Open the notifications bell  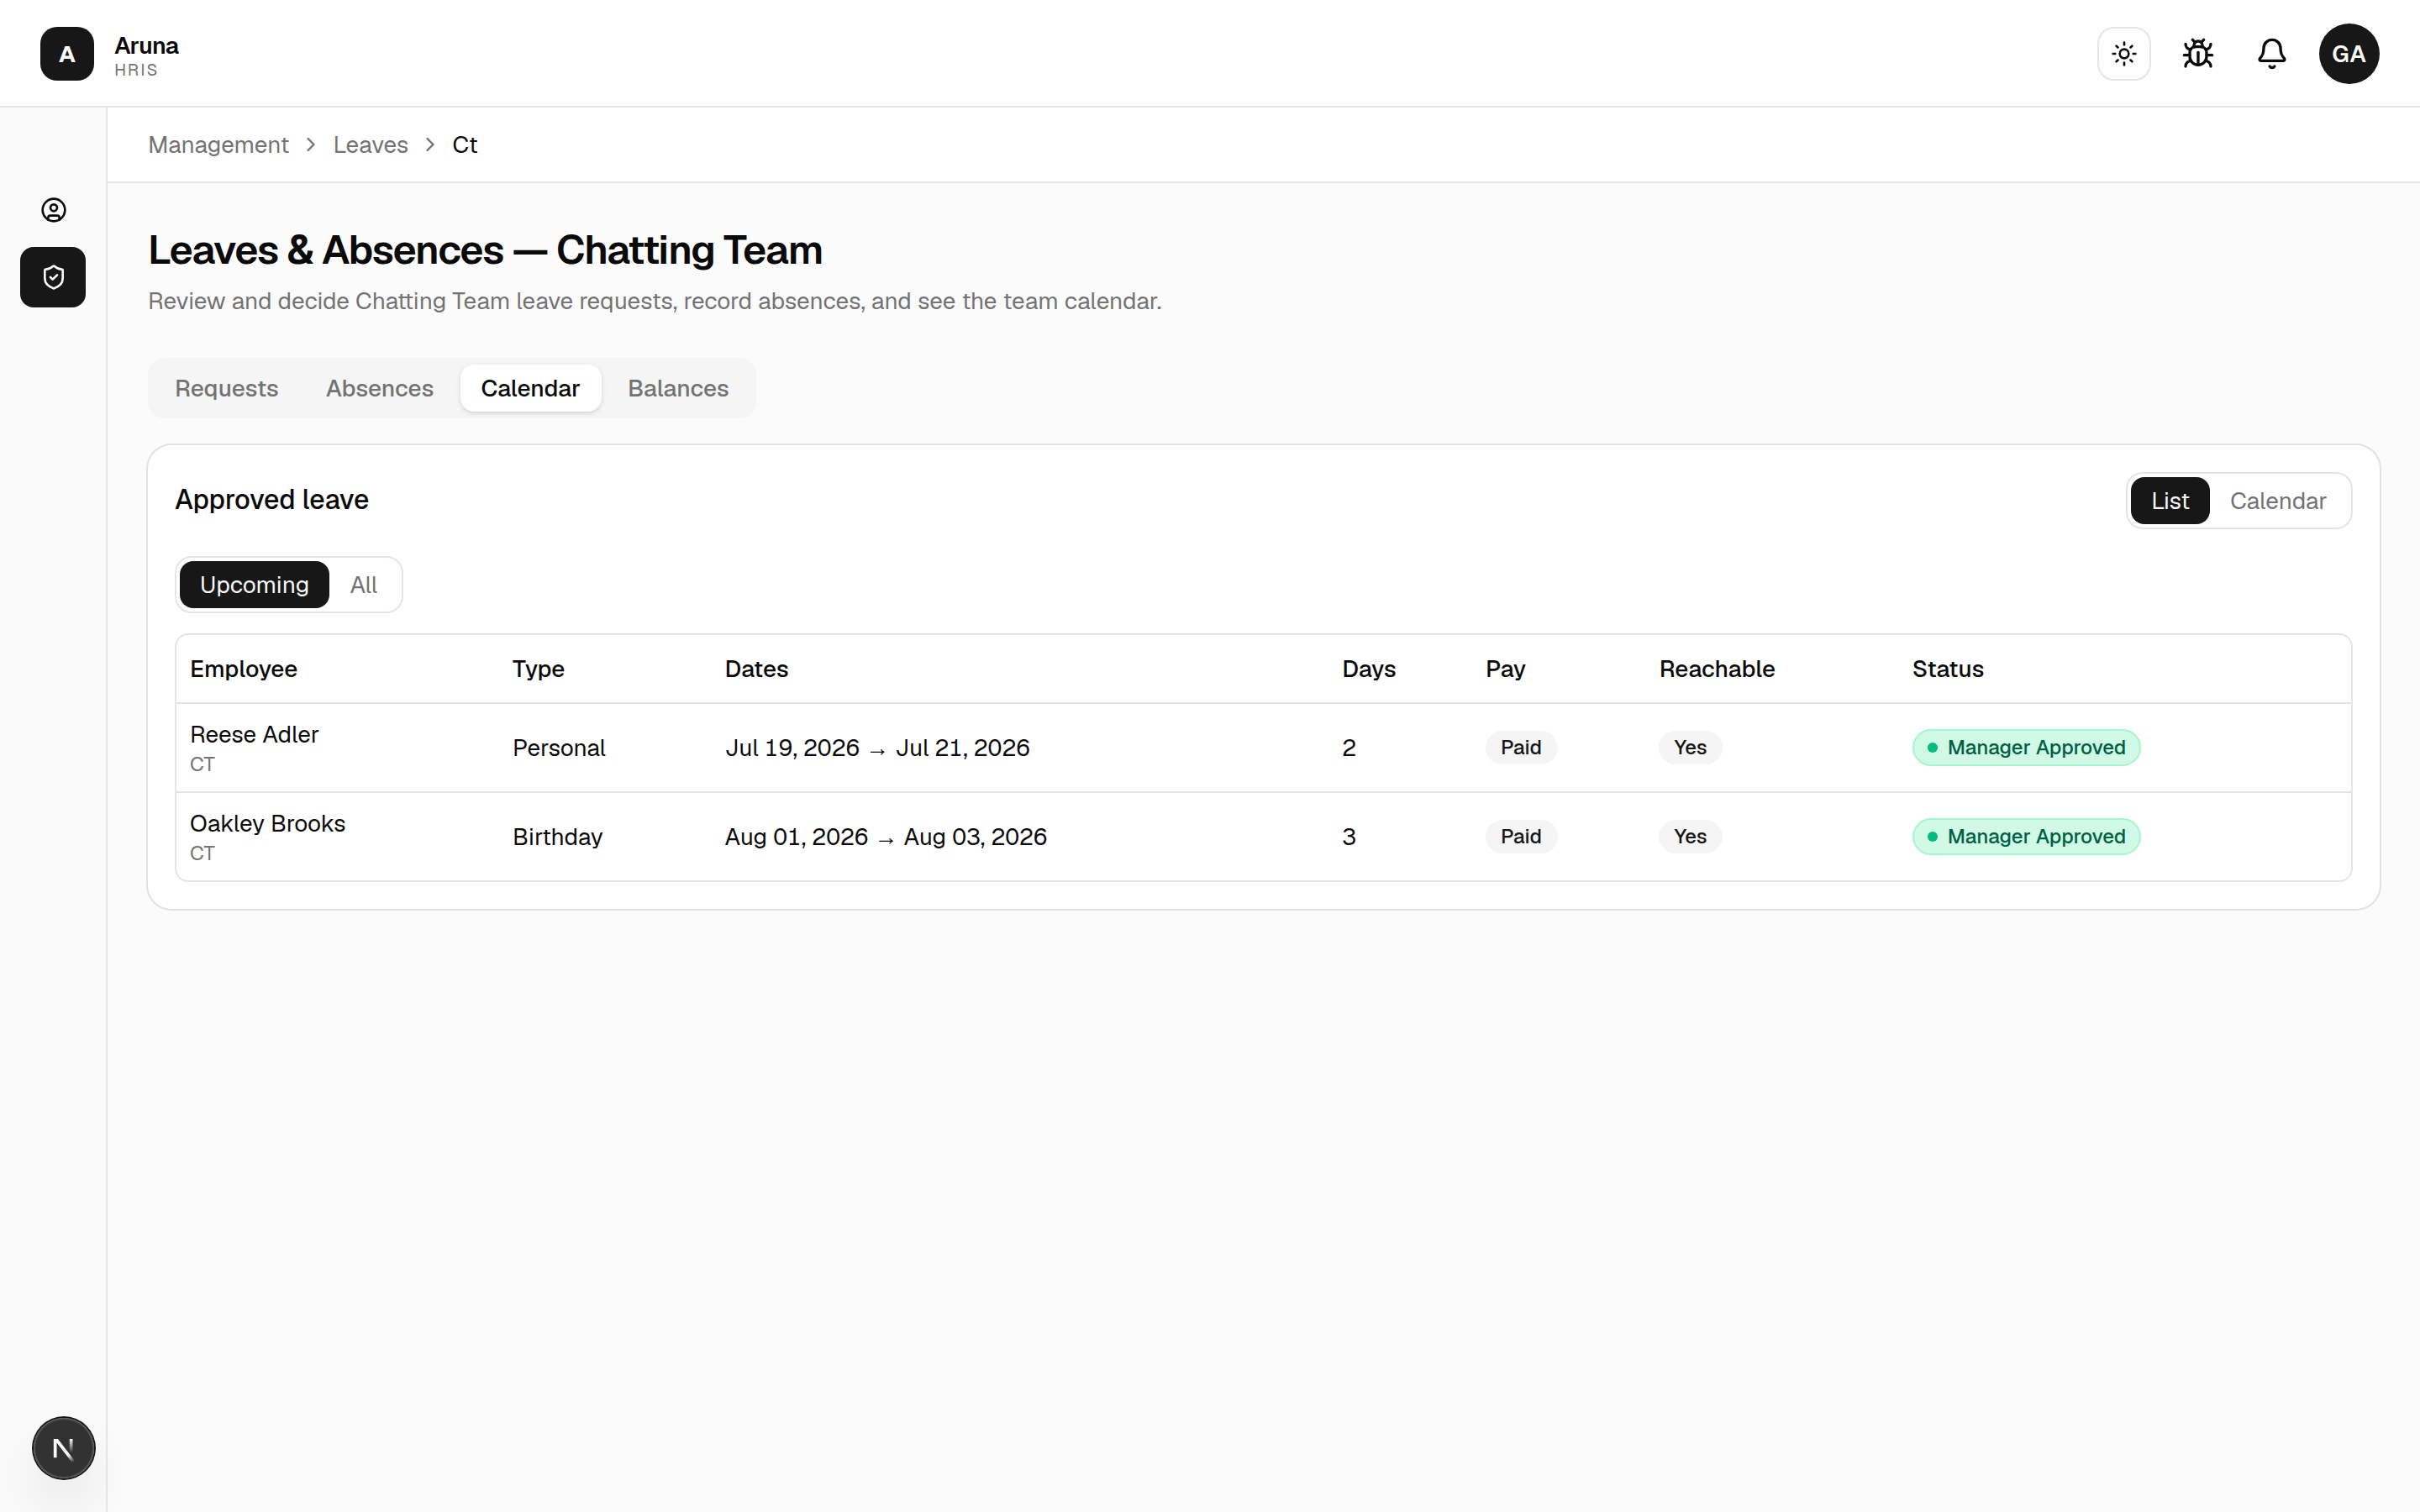coord(2272,53)
